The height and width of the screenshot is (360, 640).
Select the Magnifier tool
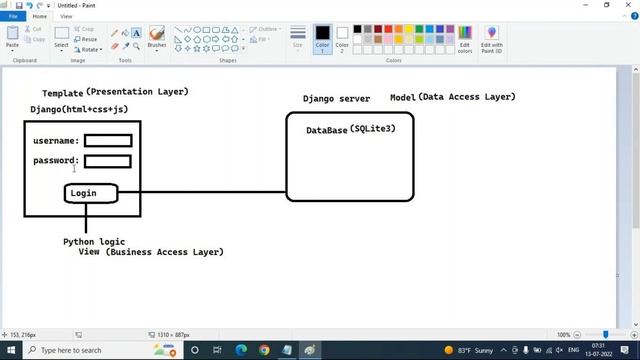[136, 46]
